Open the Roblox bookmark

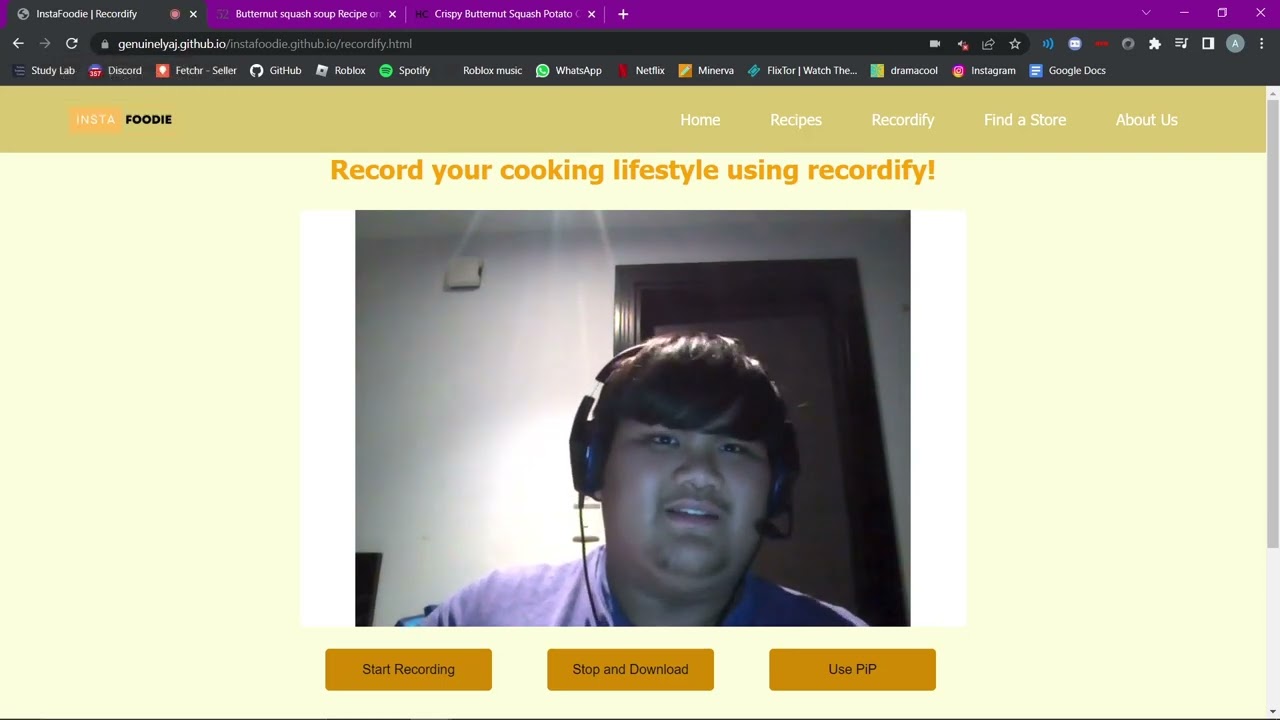(340, 71)
